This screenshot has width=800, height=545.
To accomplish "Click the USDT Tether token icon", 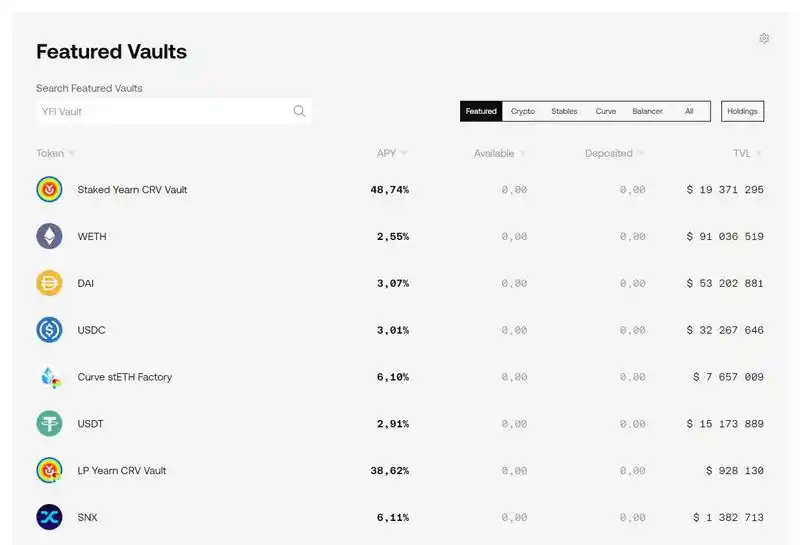I will pos(49,424).
